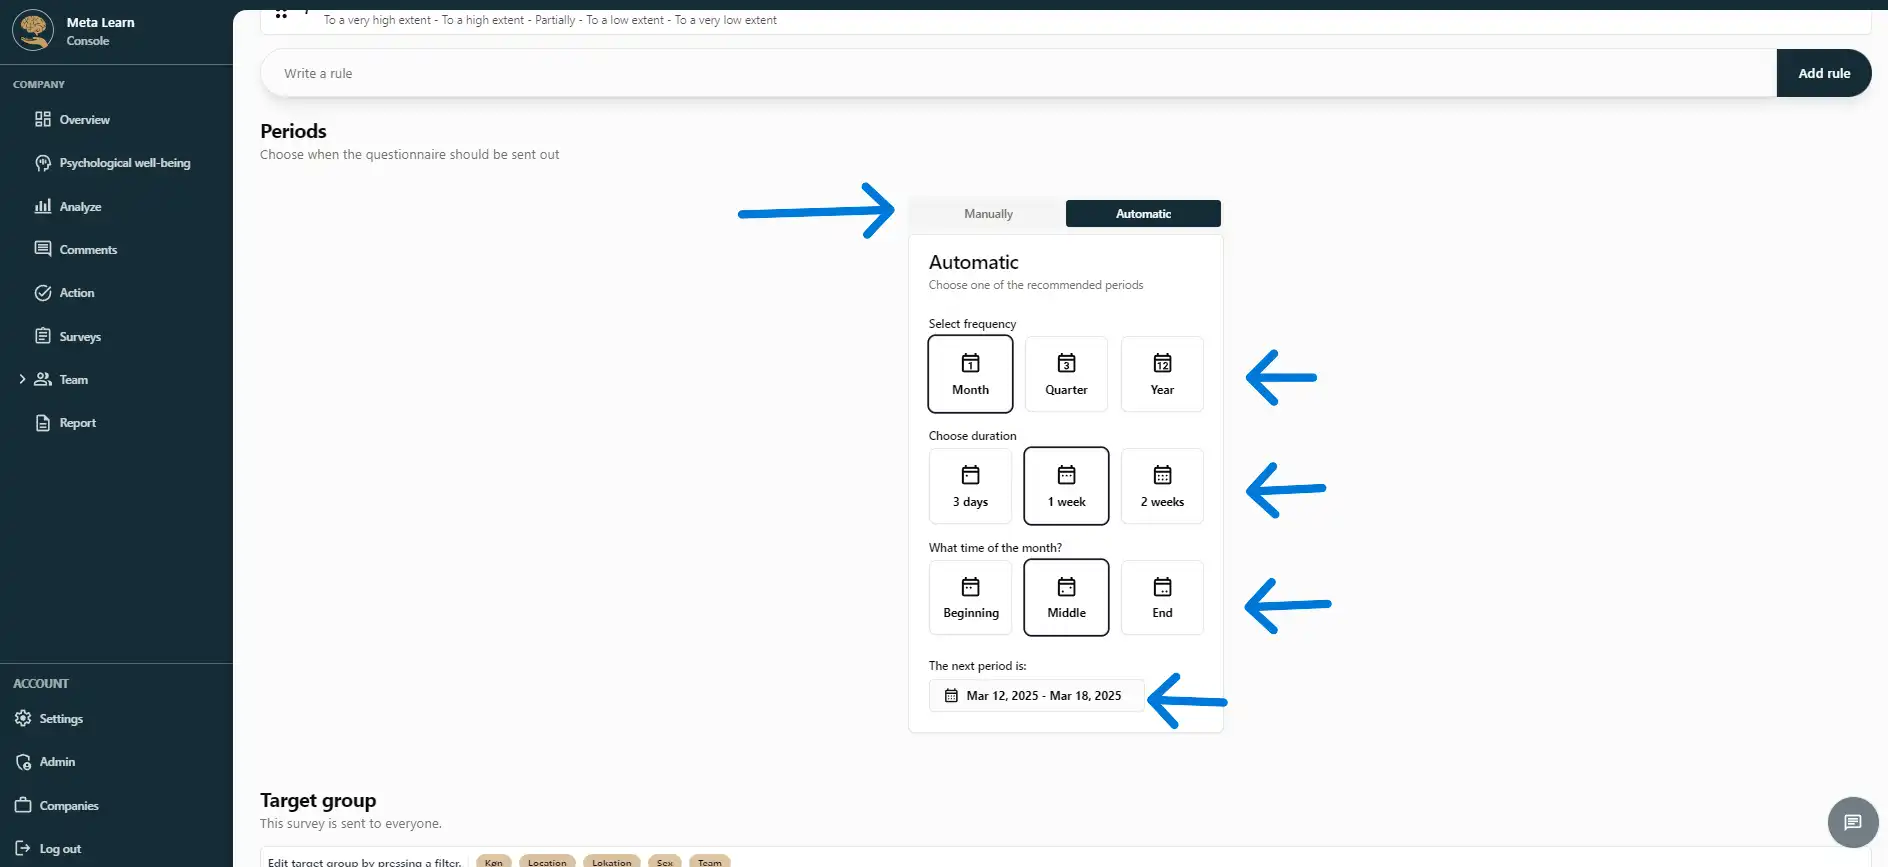Select the Automatic tab

[1143, 214]
